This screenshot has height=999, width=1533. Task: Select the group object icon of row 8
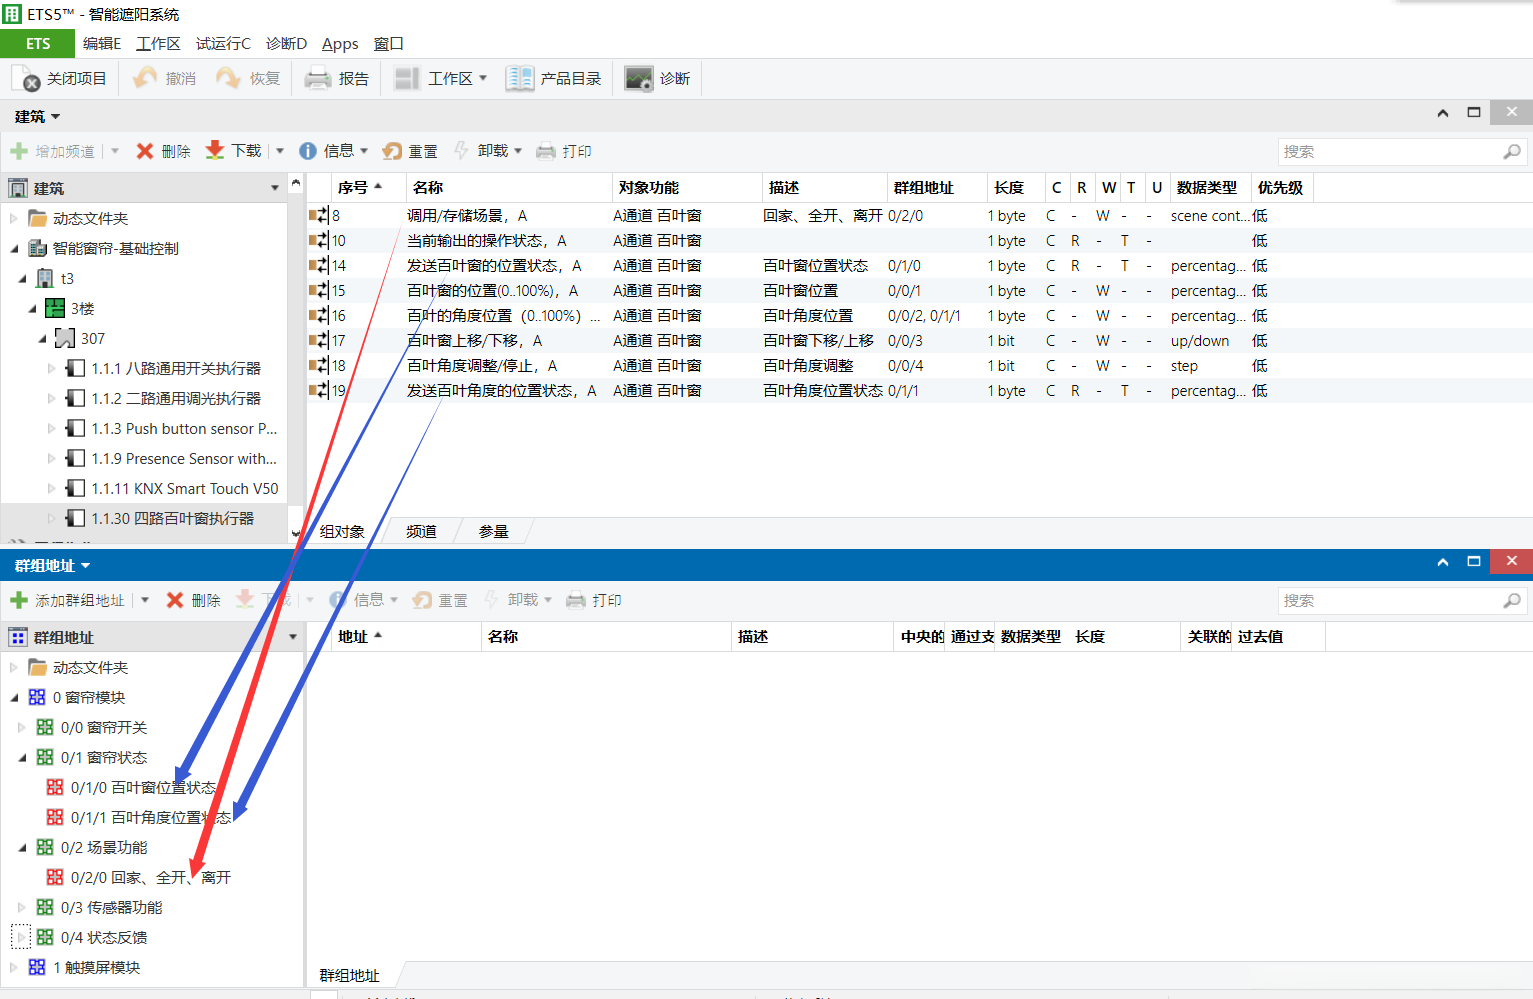tap(319, 215)
